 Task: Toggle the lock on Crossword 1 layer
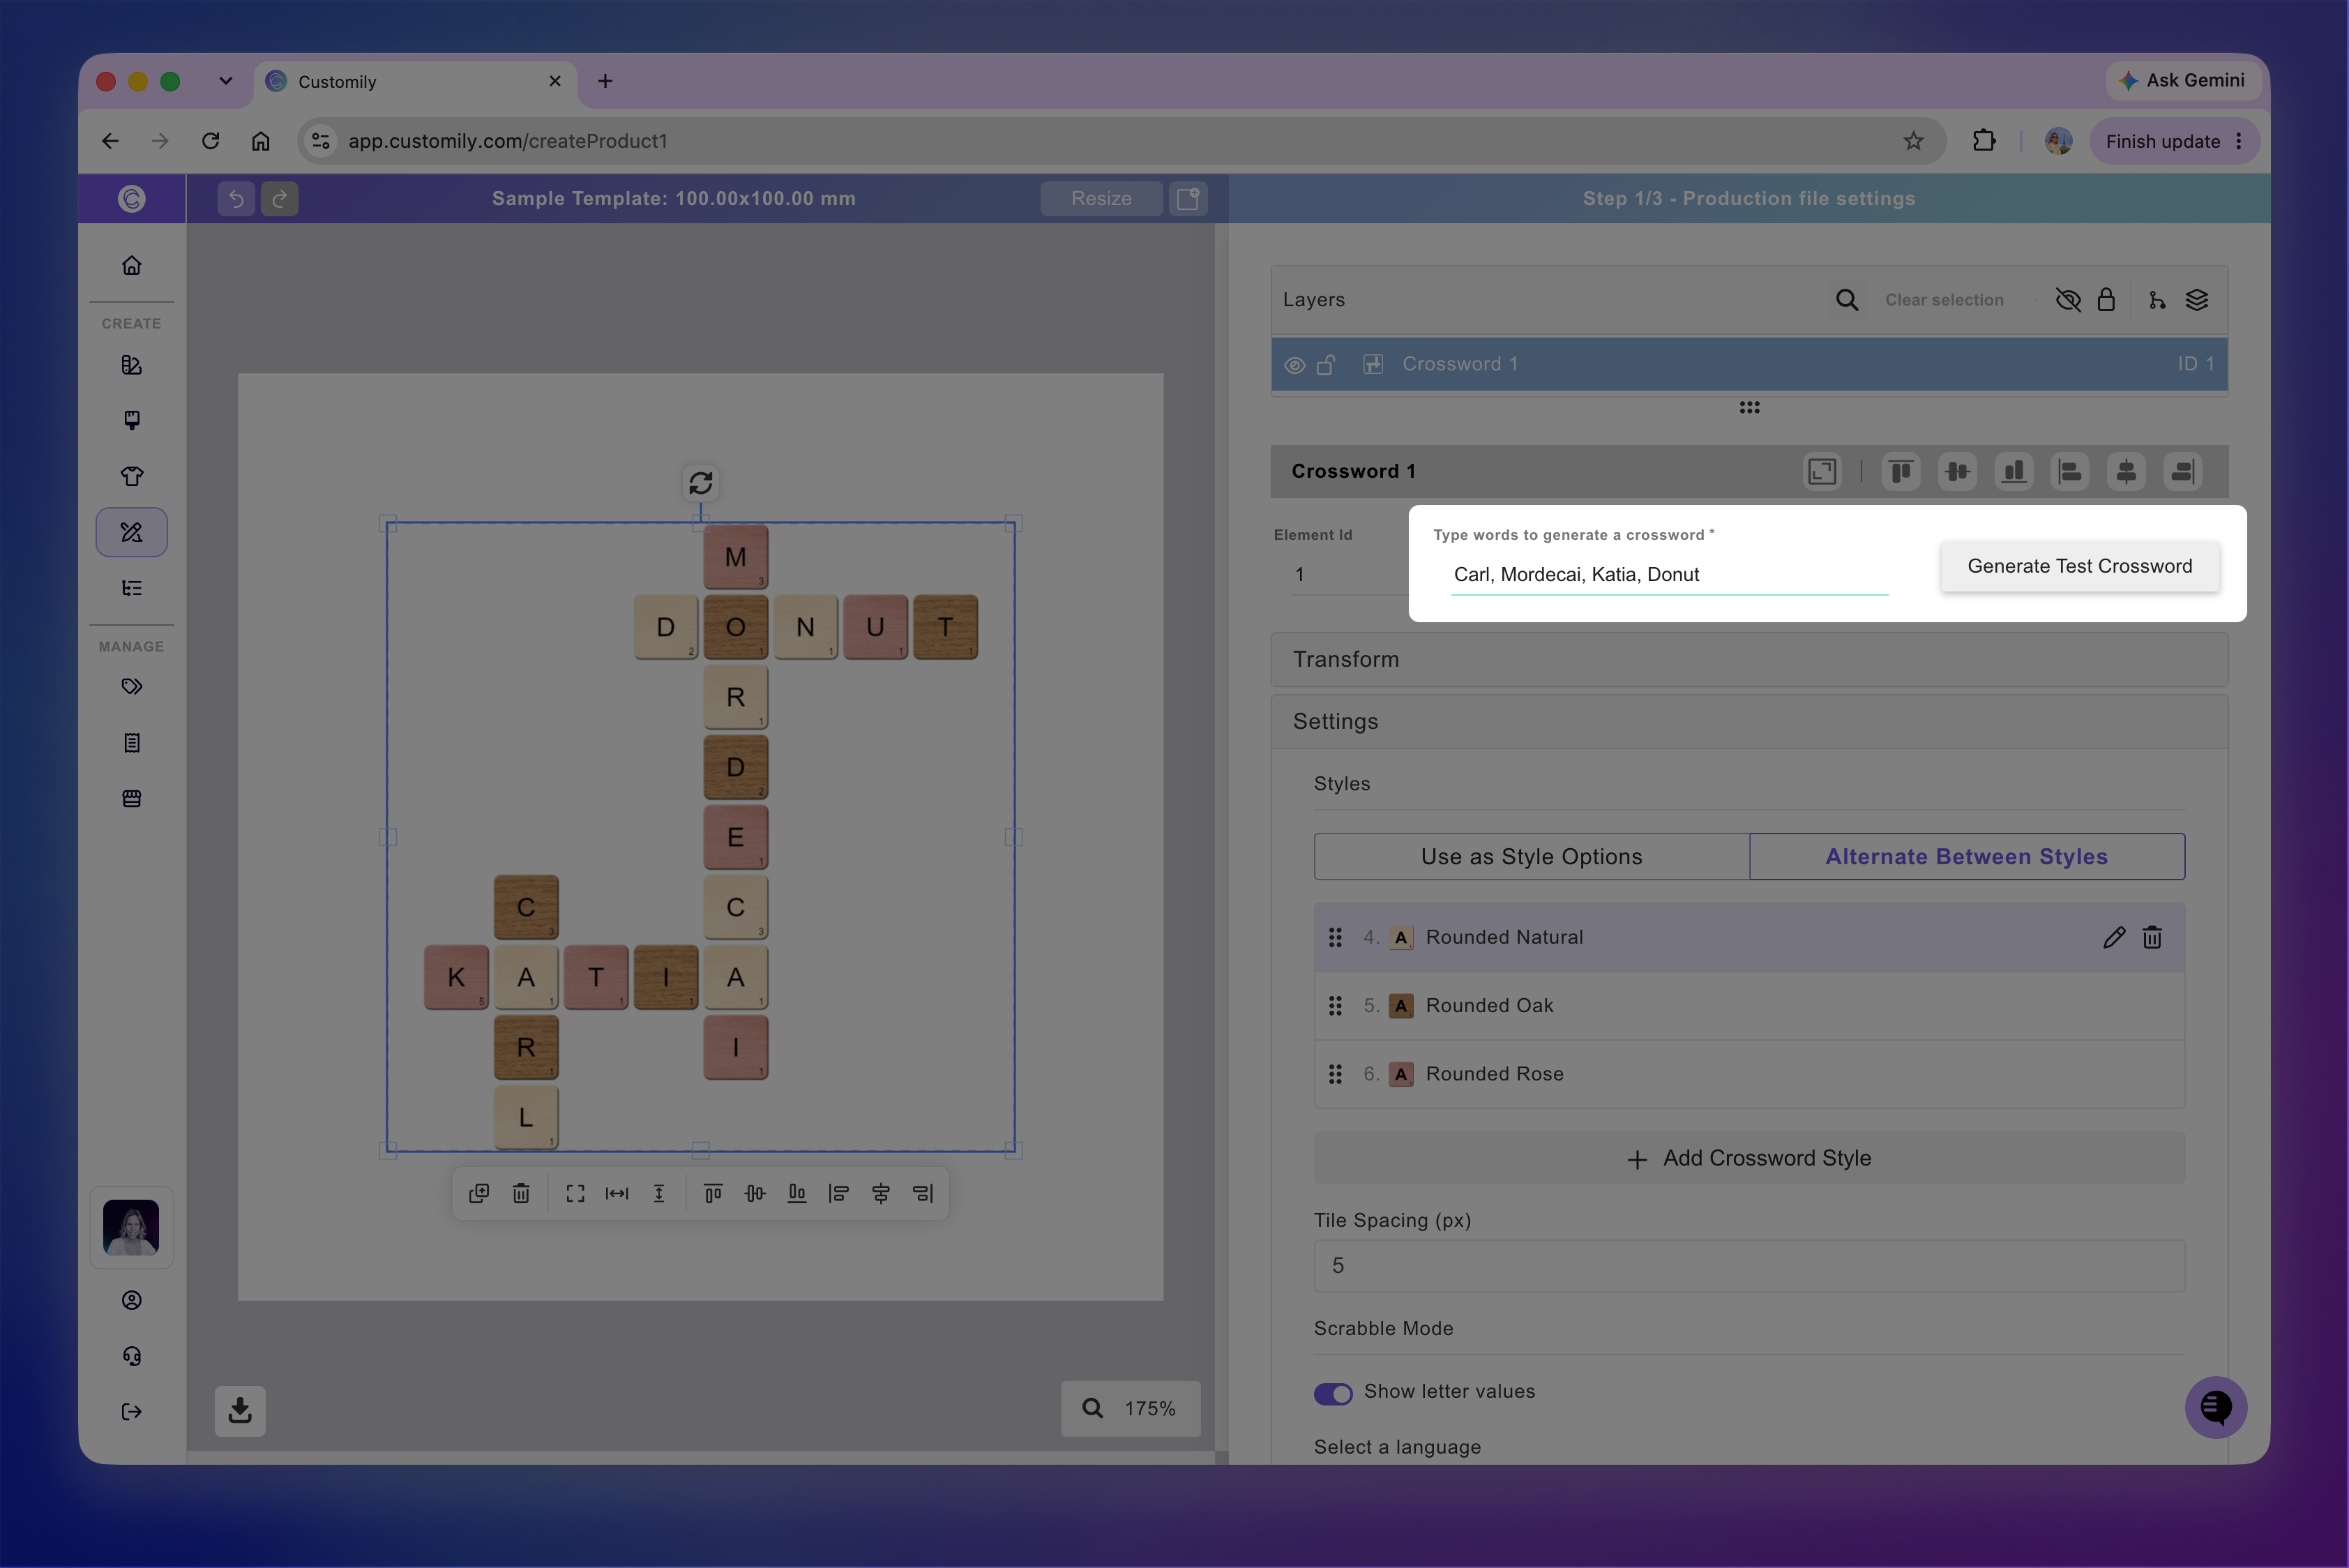pos(1326,365)
